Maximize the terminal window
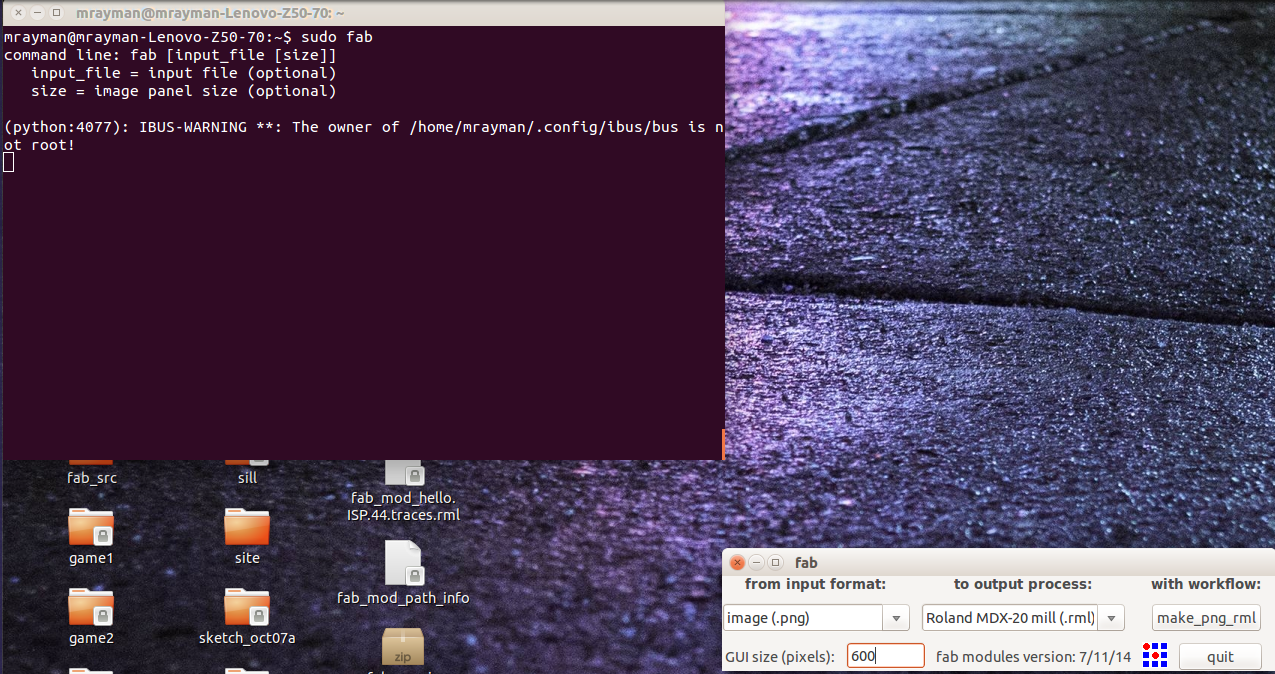The width and height of the screenshot is (1275, 674). (56, 13)
